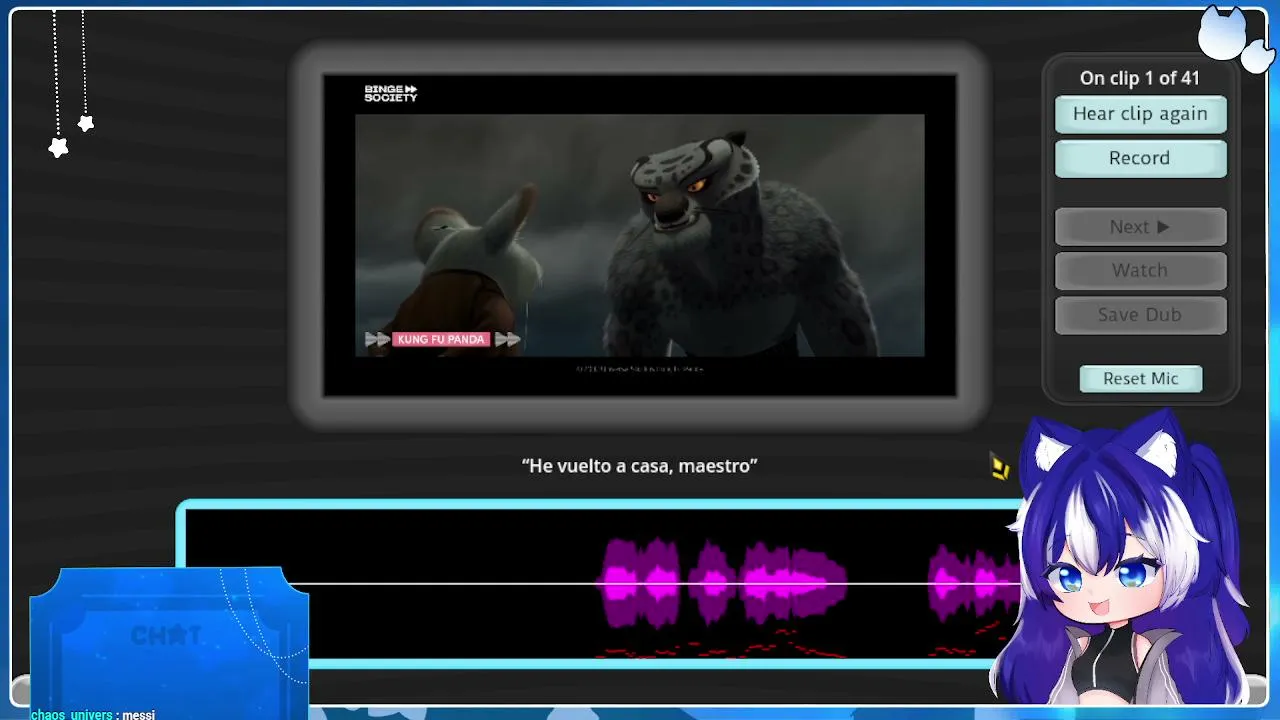
Task: Click the pink KUNG FU PANDA label
Action: (441, 340)
